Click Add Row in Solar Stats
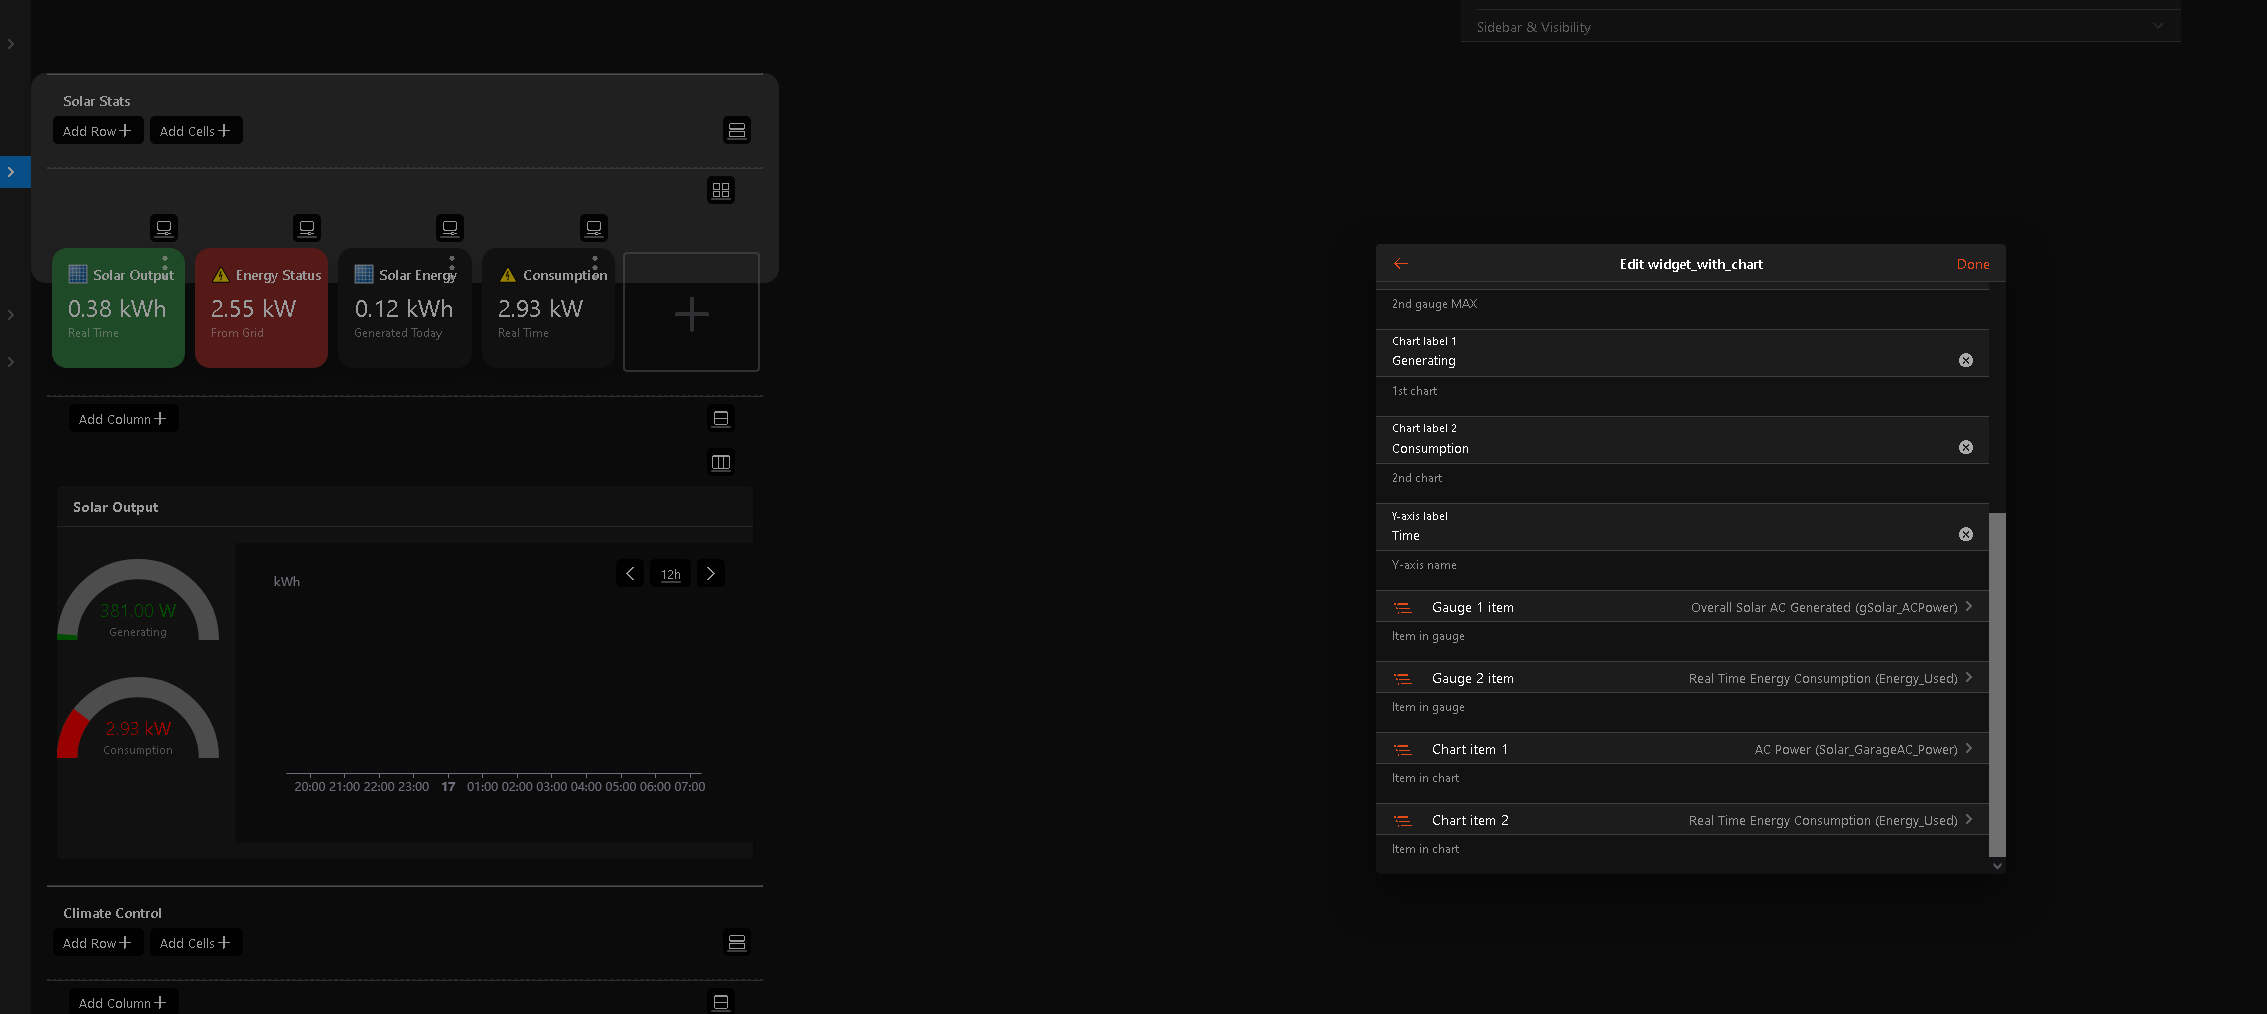This screenshot has height=1014, width=2267. click(x=97, y=131)
